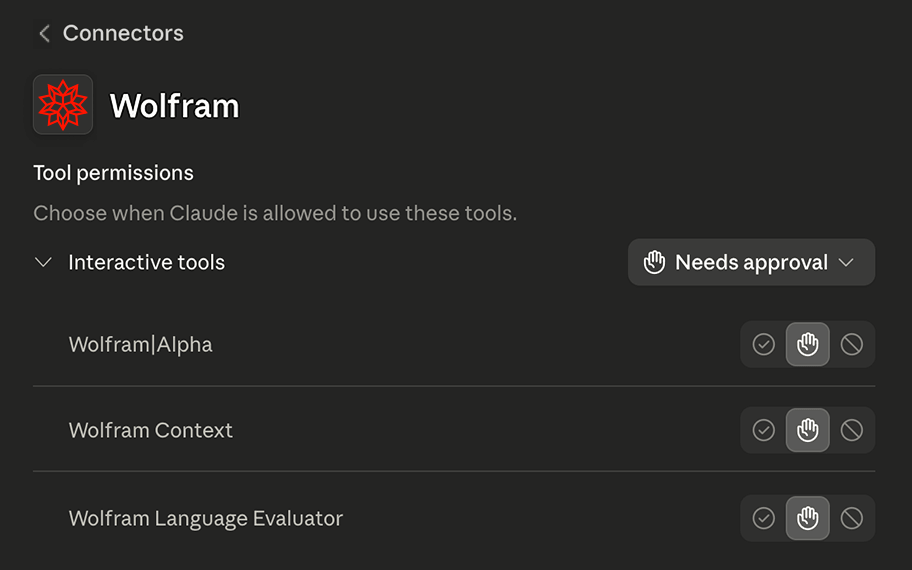This screenshot has width=912, height=570.
Task: Select the Wolfram|Alpha tool row label
Action: coord(141,344)
